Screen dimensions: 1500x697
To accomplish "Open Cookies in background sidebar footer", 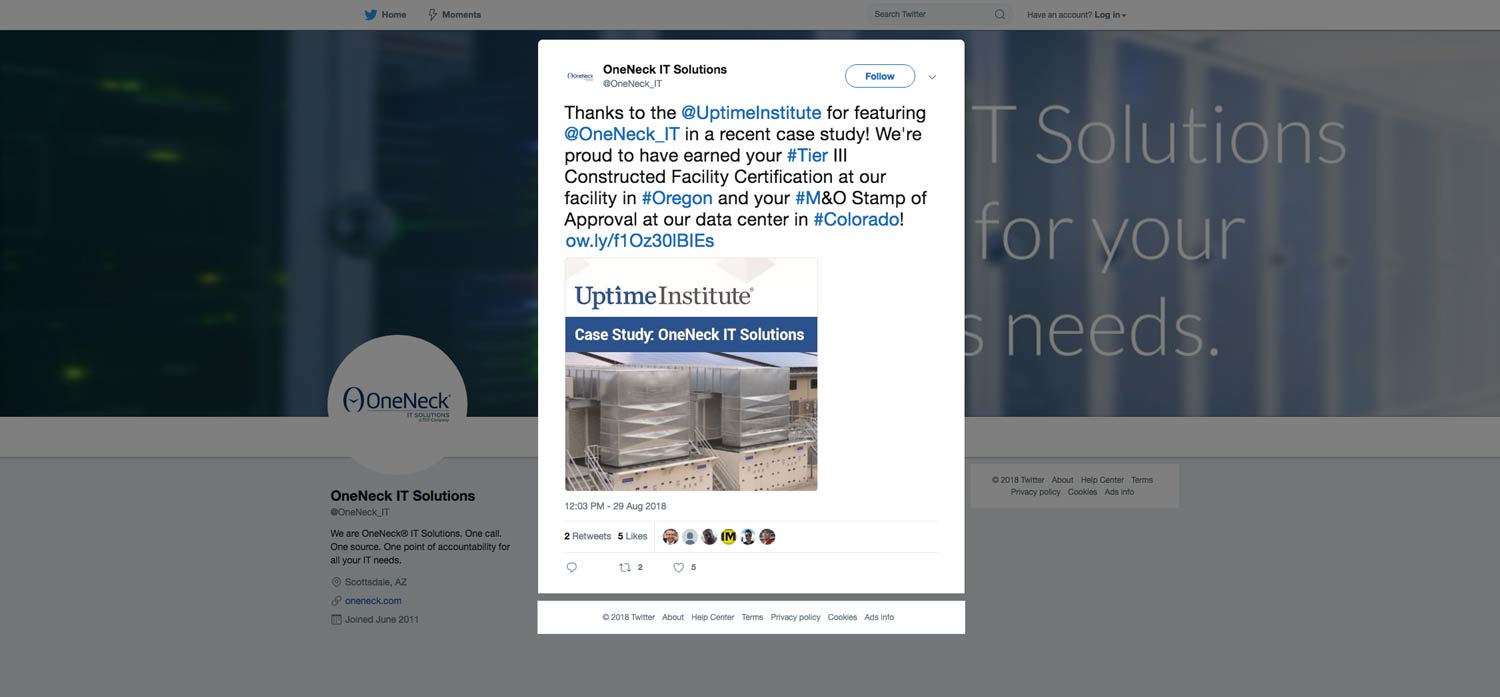I will [x=1082, y=492].
